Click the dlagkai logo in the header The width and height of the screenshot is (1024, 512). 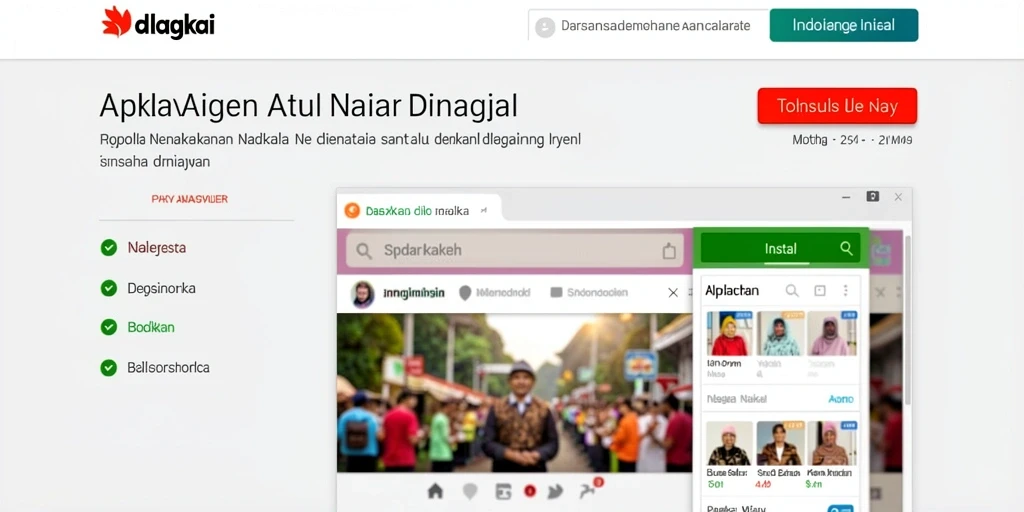[158, 24]
